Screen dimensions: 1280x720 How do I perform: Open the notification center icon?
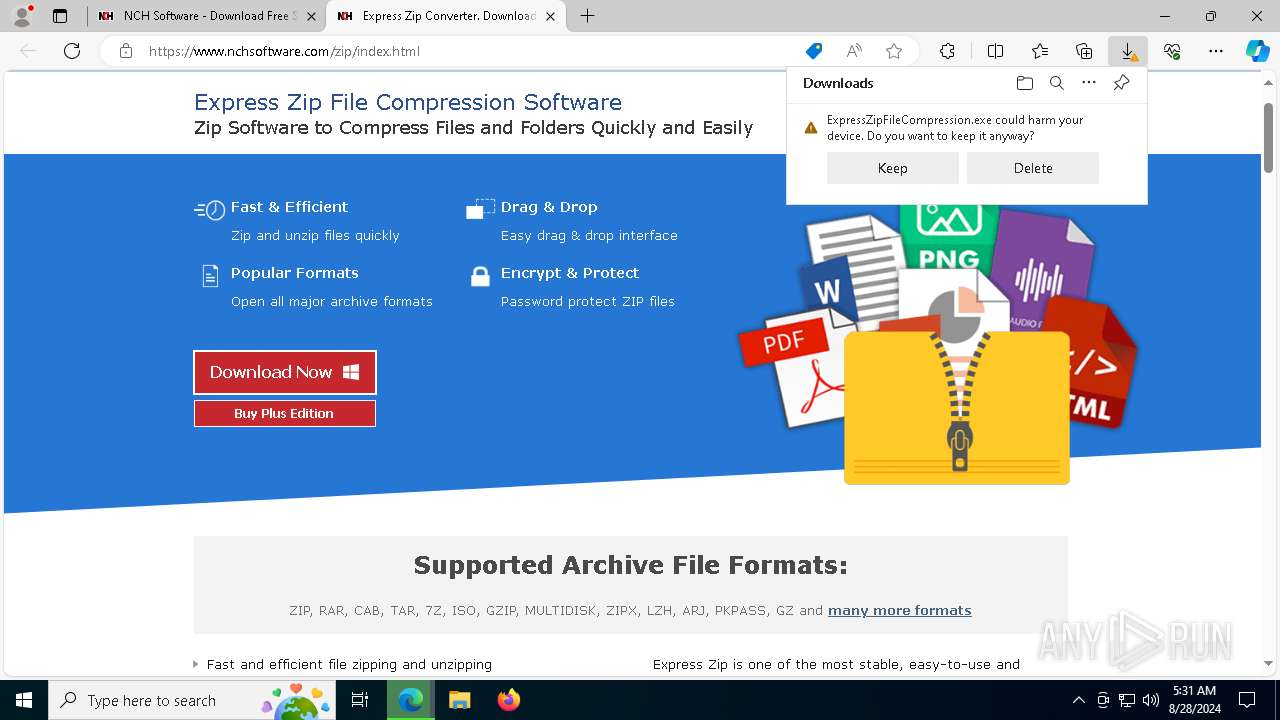(x=1247, y=700)
